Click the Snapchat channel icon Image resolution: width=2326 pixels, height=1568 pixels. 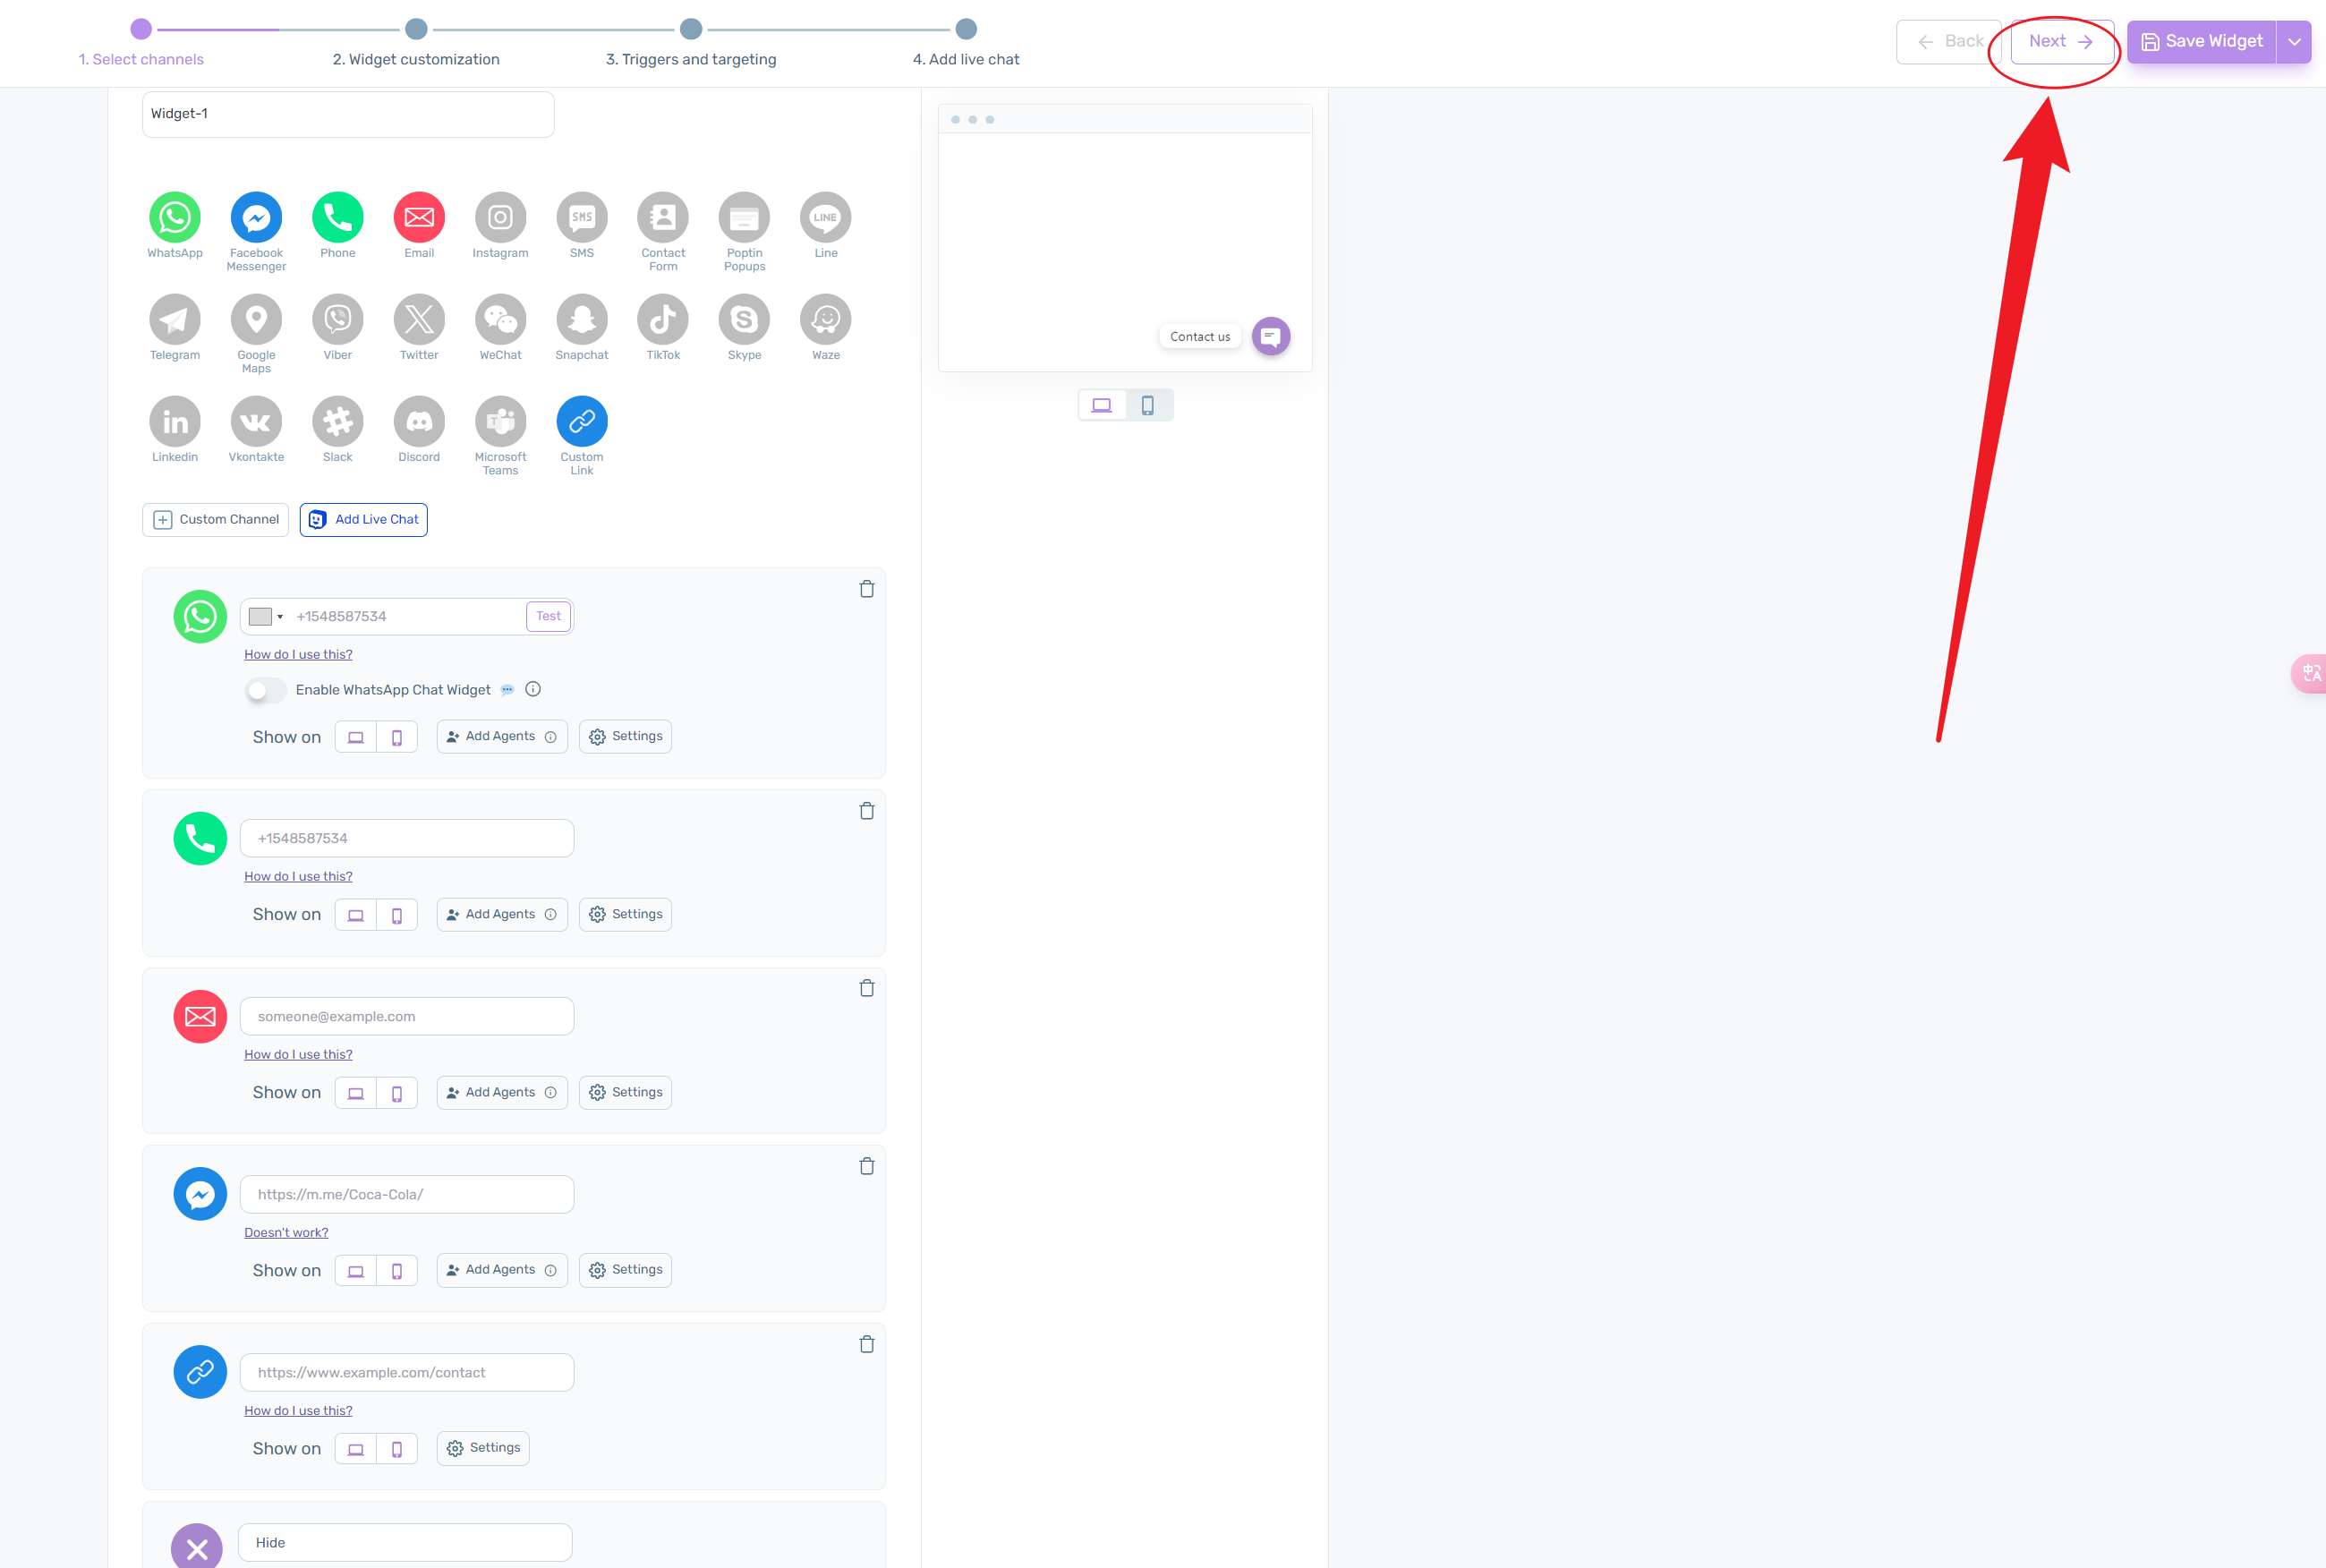581,322
